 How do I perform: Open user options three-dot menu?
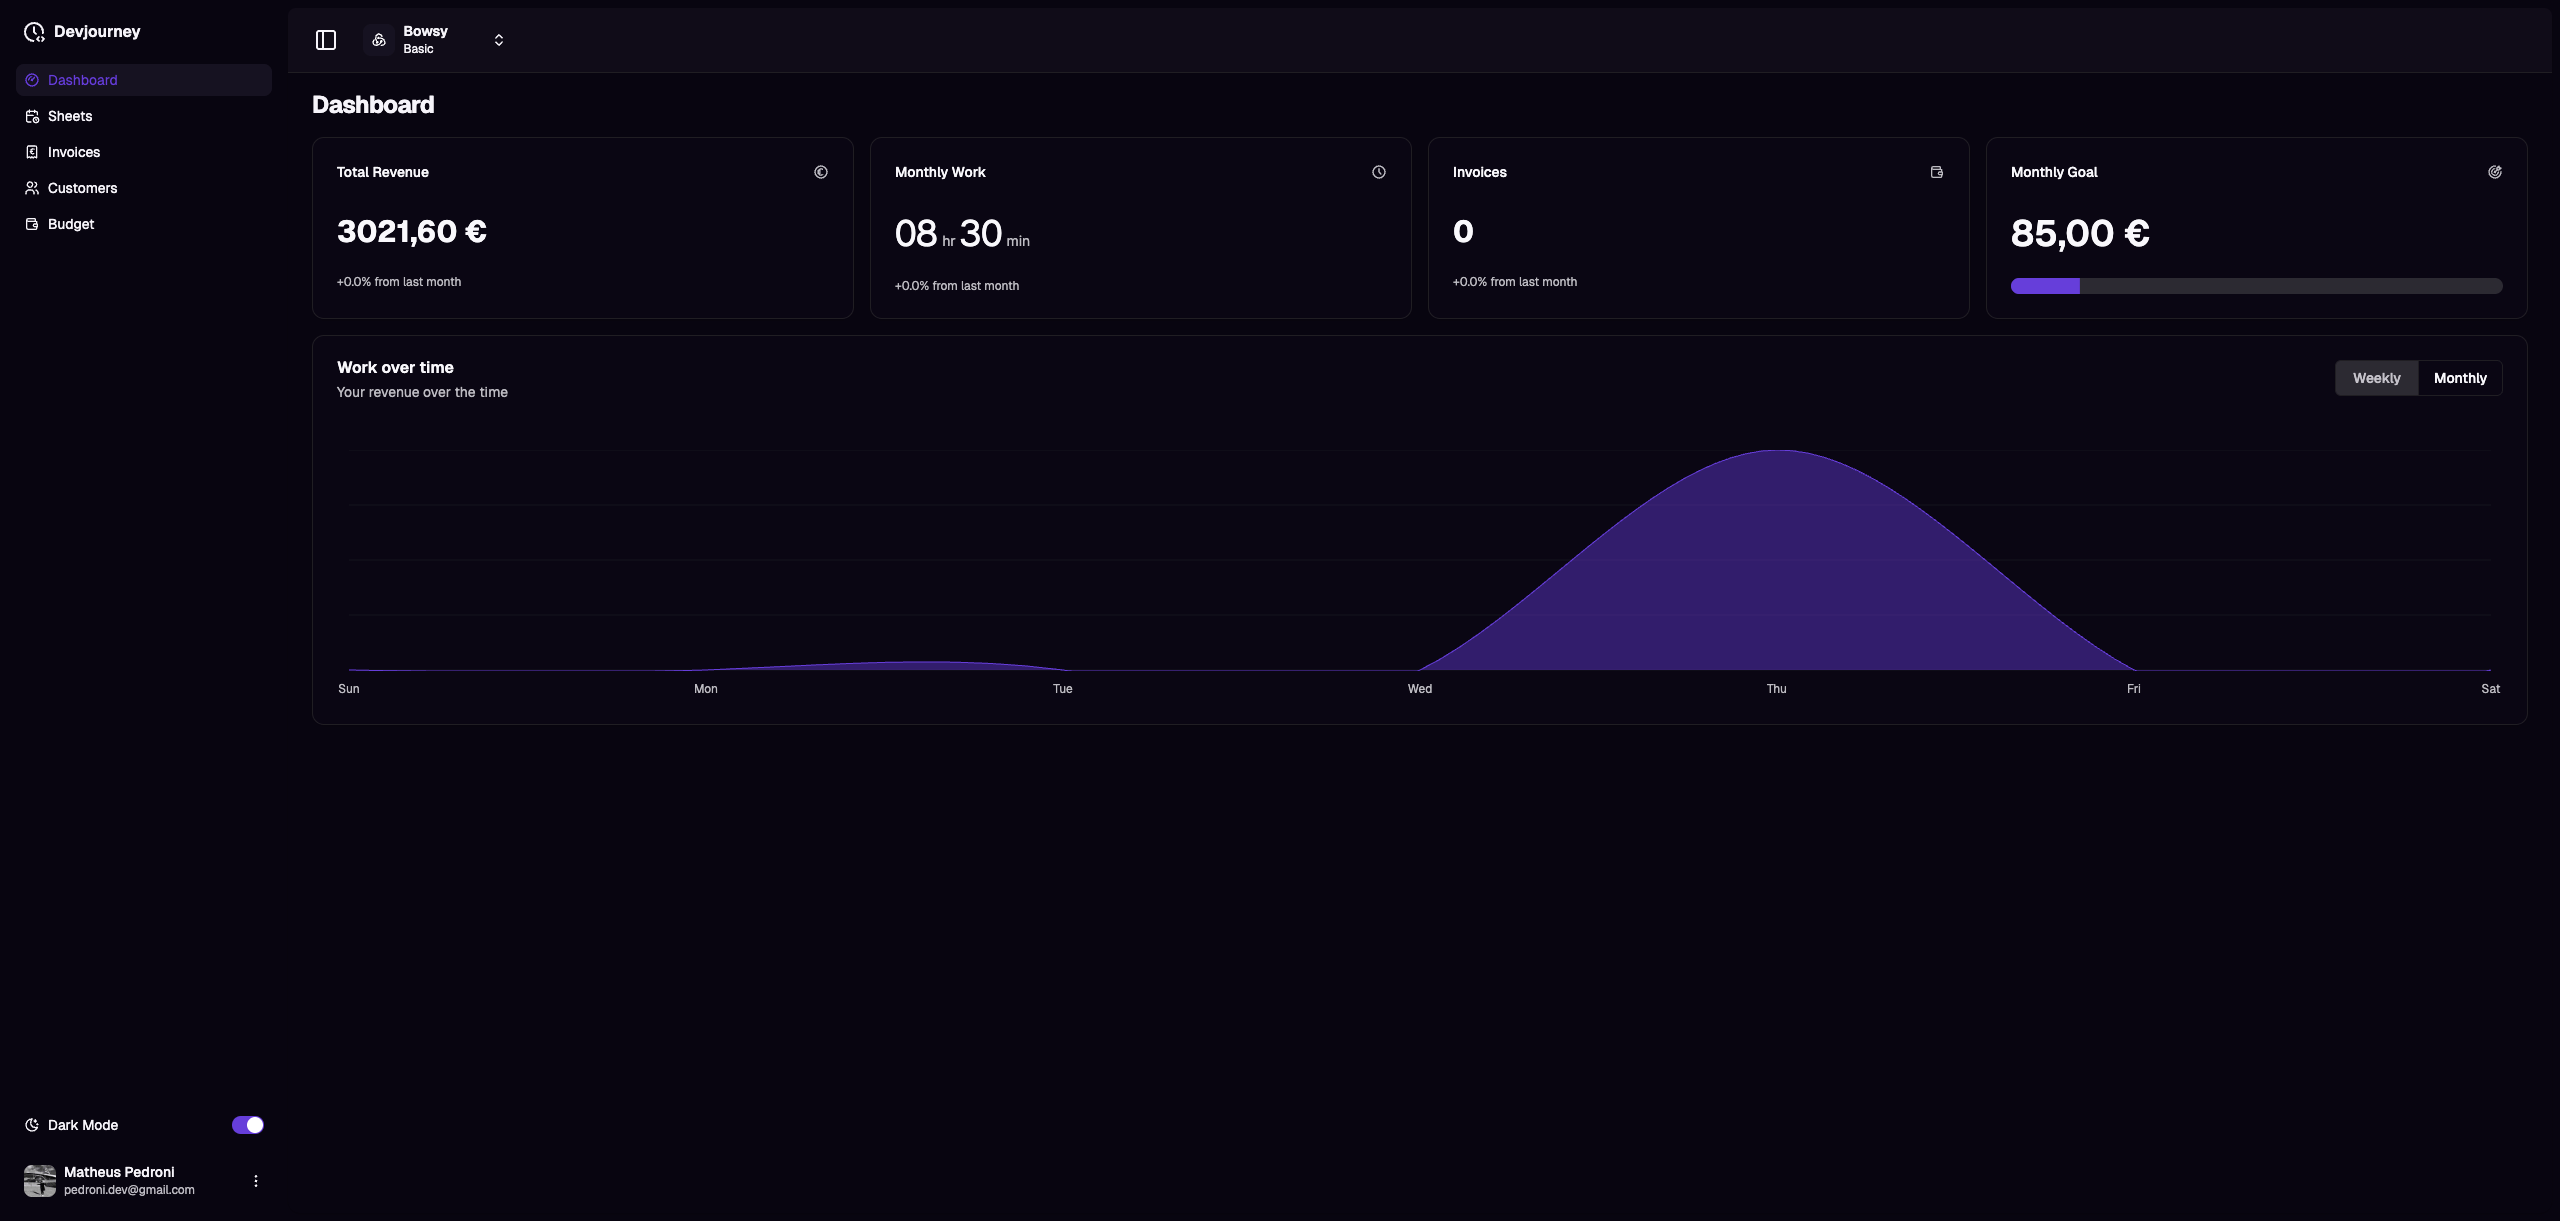click(256, 1181)
